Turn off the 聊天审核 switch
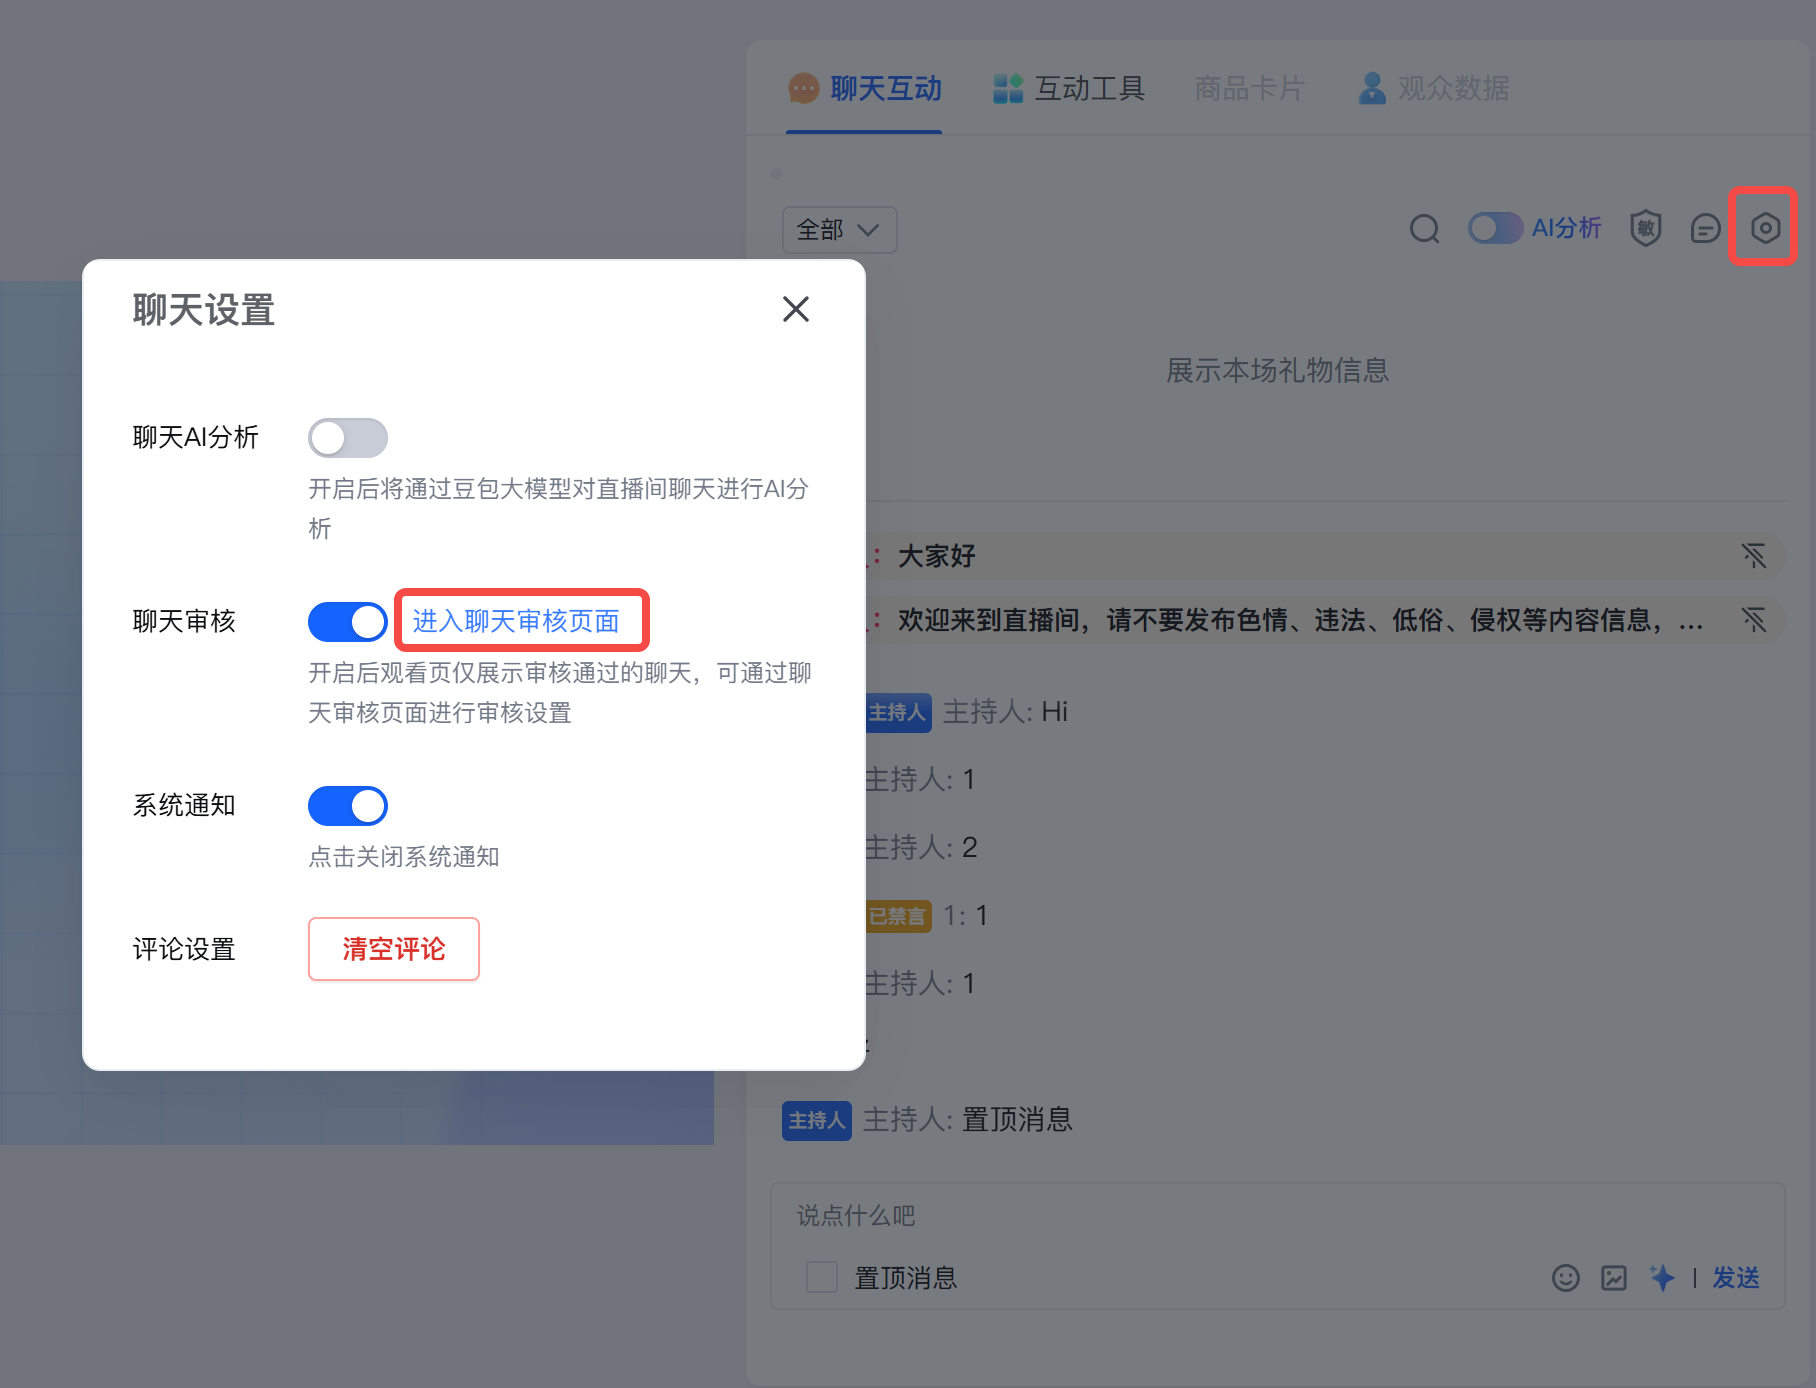The image size is (1816, 1388). pos(348,622)
